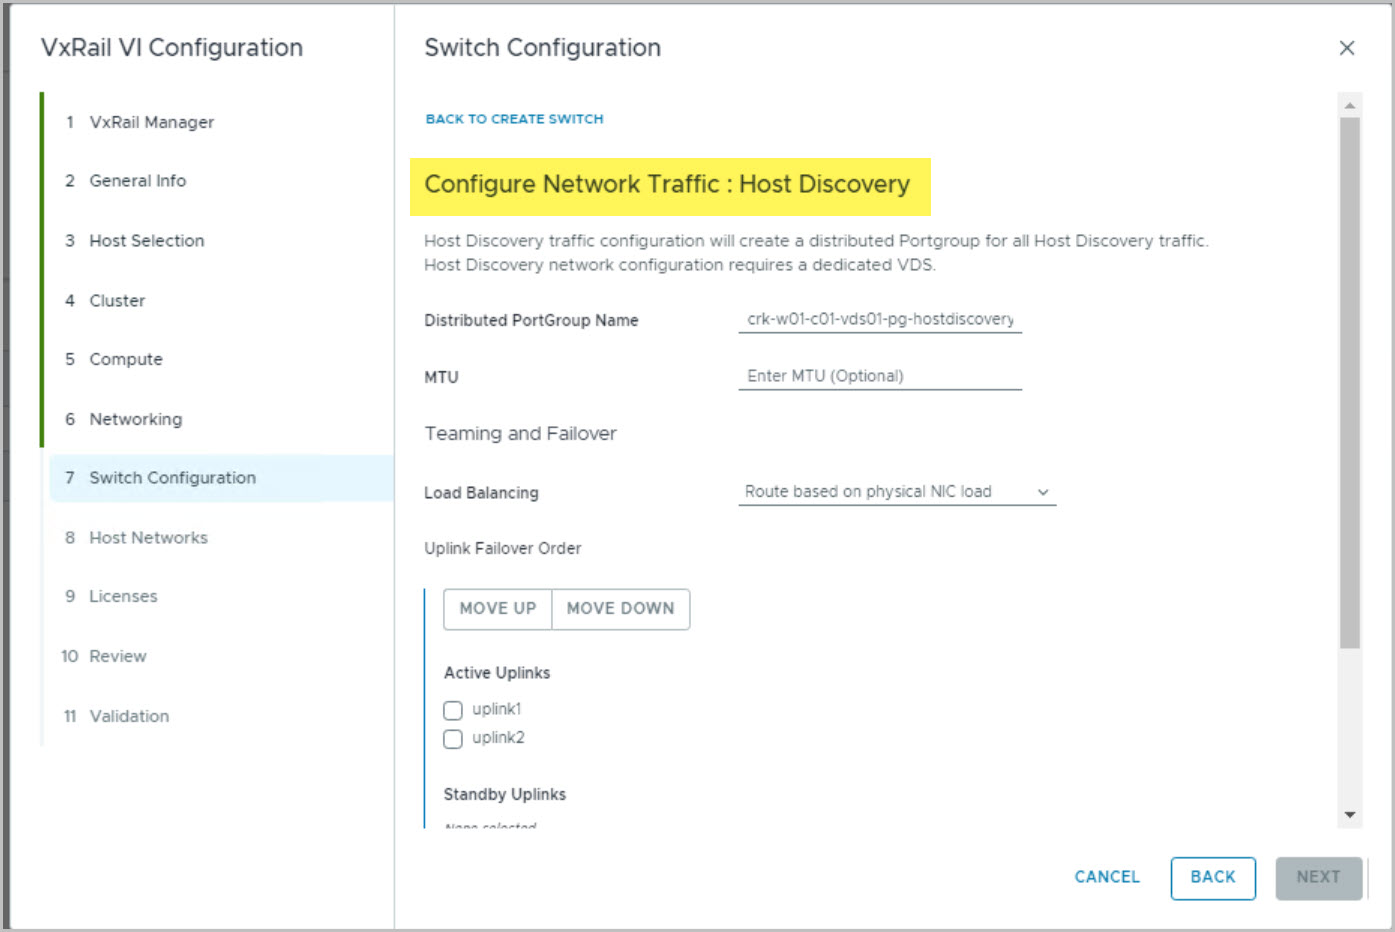
Task: Click scrollbar up arrow
Action: (1349, 105)
